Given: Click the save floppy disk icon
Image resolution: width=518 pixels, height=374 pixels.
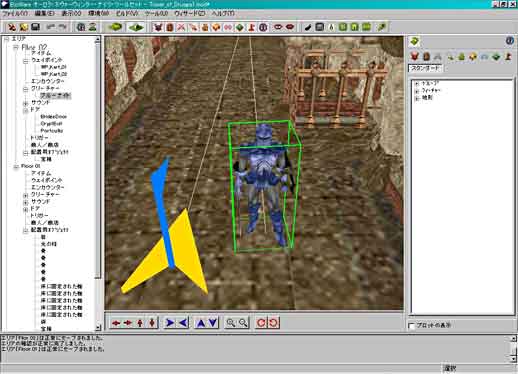Looking at the screenshot, I should point(36,27).
